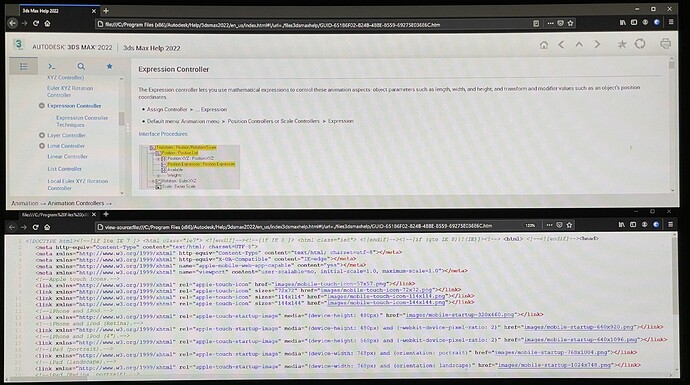Navigate to previous help topic arrow
The height and width of the screenshot is (385, 690).
(561, 44)
